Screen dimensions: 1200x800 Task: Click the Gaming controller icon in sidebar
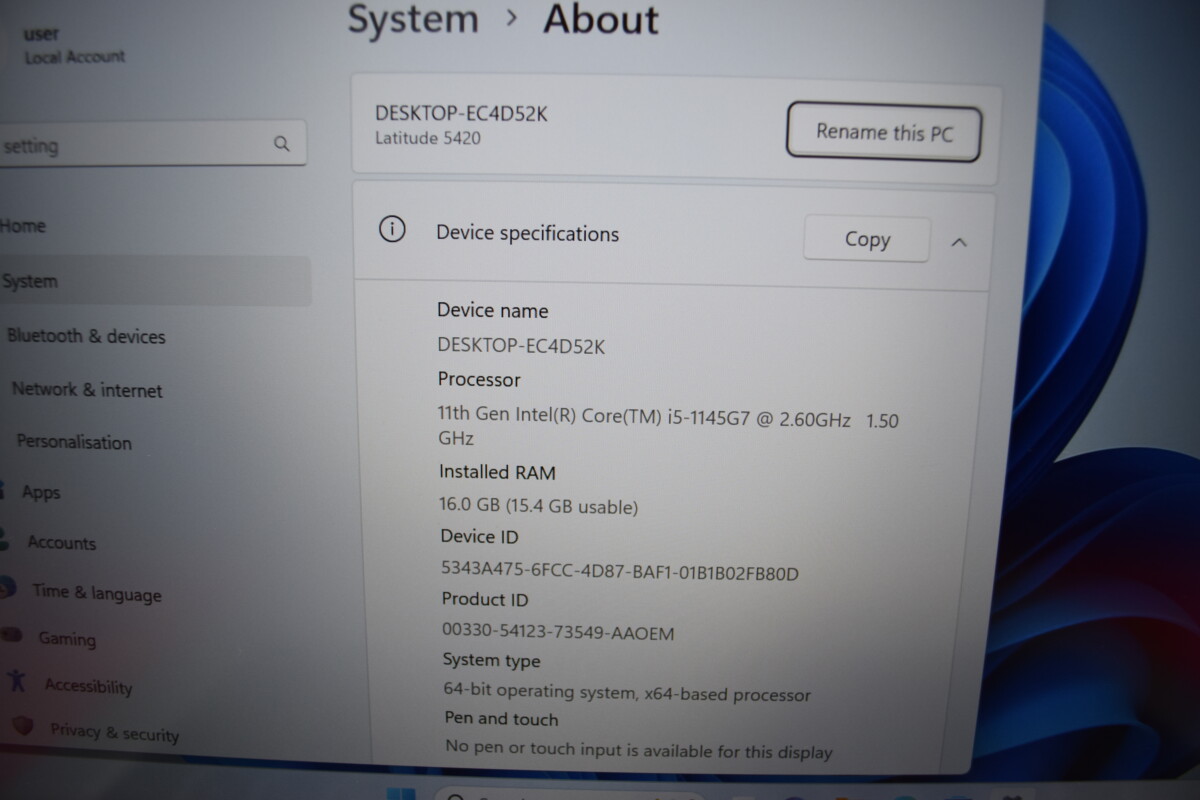click(x=12, y=634)
